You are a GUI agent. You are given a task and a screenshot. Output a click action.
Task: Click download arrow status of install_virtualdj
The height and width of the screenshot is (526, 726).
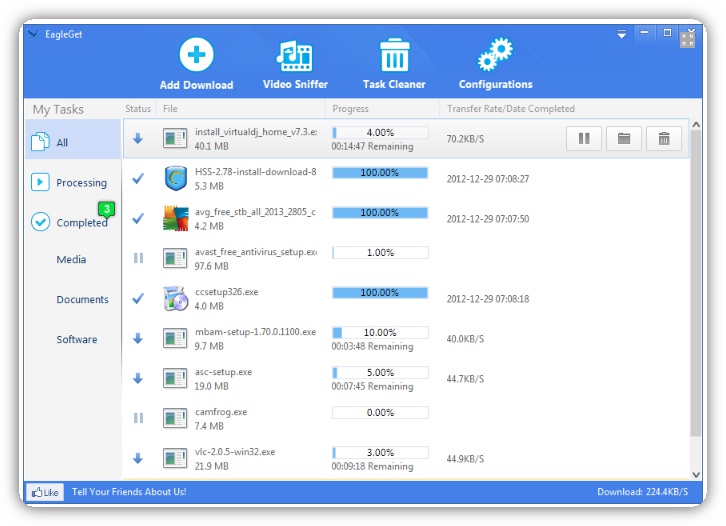[x=138, y=138]
